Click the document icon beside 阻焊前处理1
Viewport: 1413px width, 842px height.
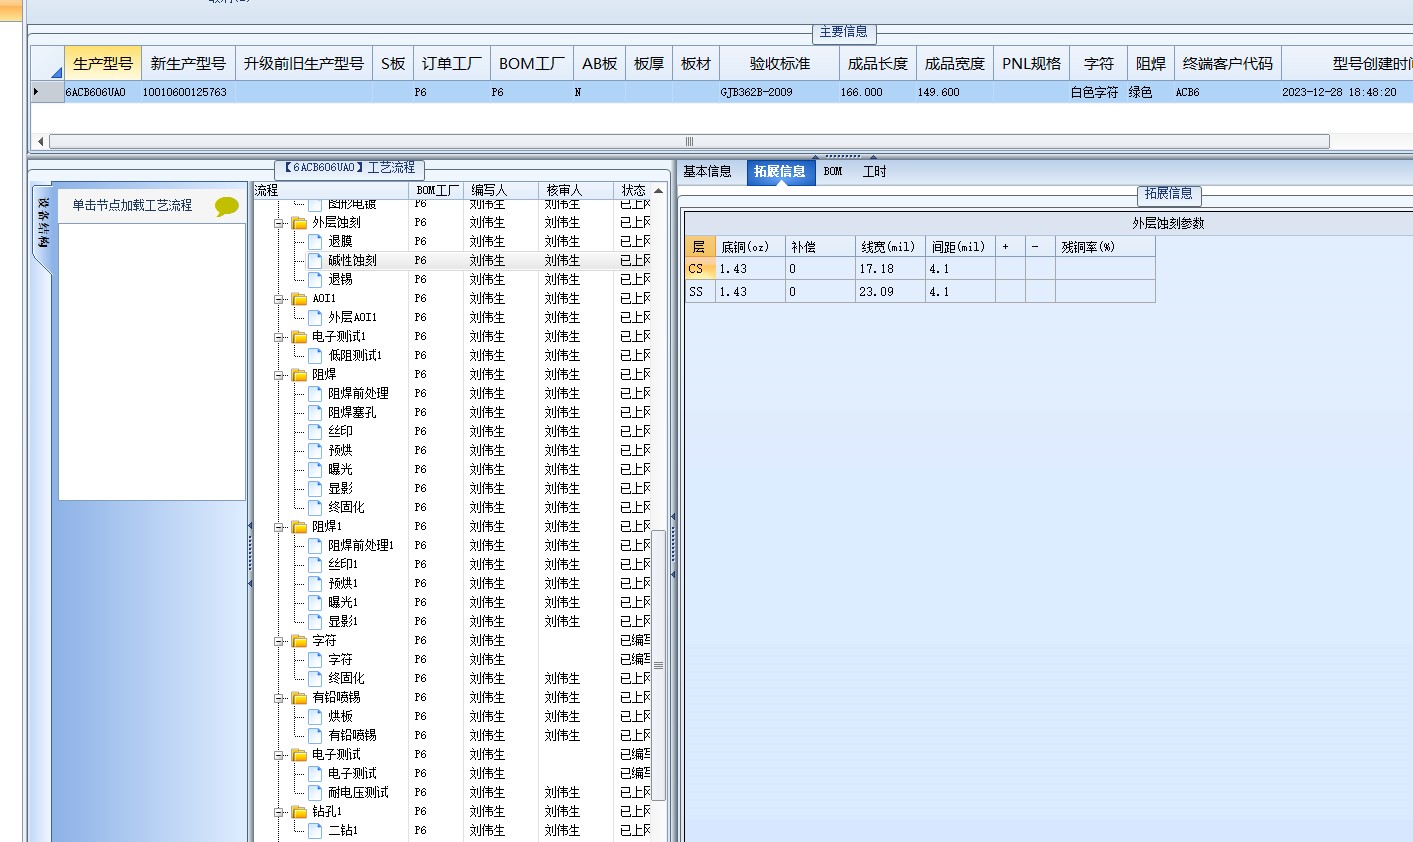(315, 545)
